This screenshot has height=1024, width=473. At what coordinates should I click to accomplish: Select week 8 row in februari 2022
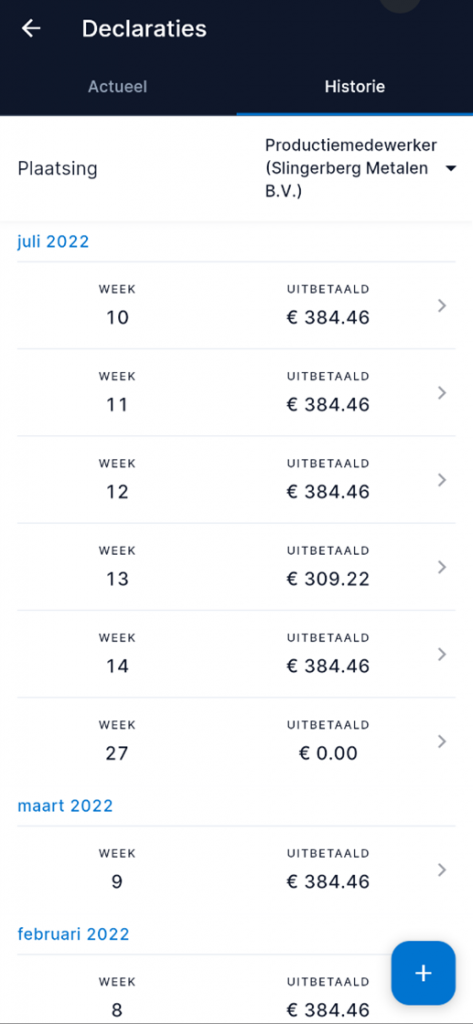[x=236, y=989]
